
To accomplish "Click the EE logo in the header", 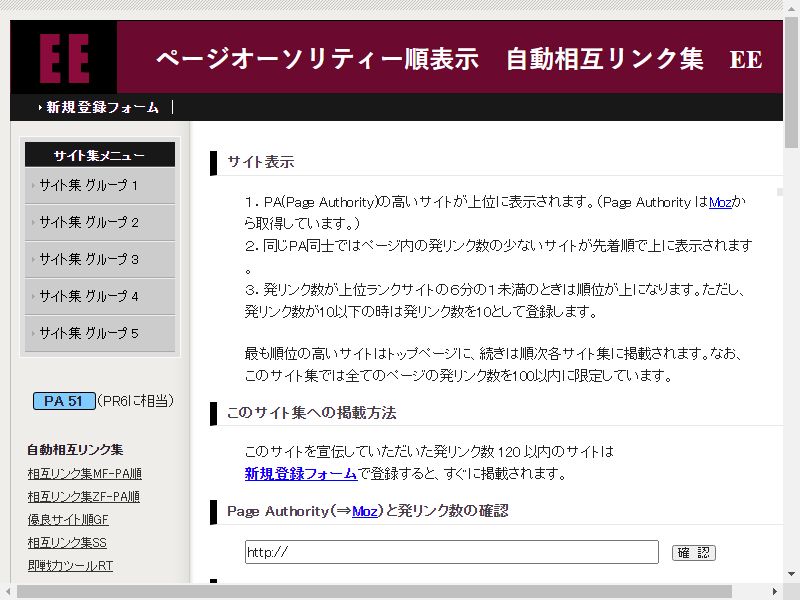I will [x=64, y=58].
